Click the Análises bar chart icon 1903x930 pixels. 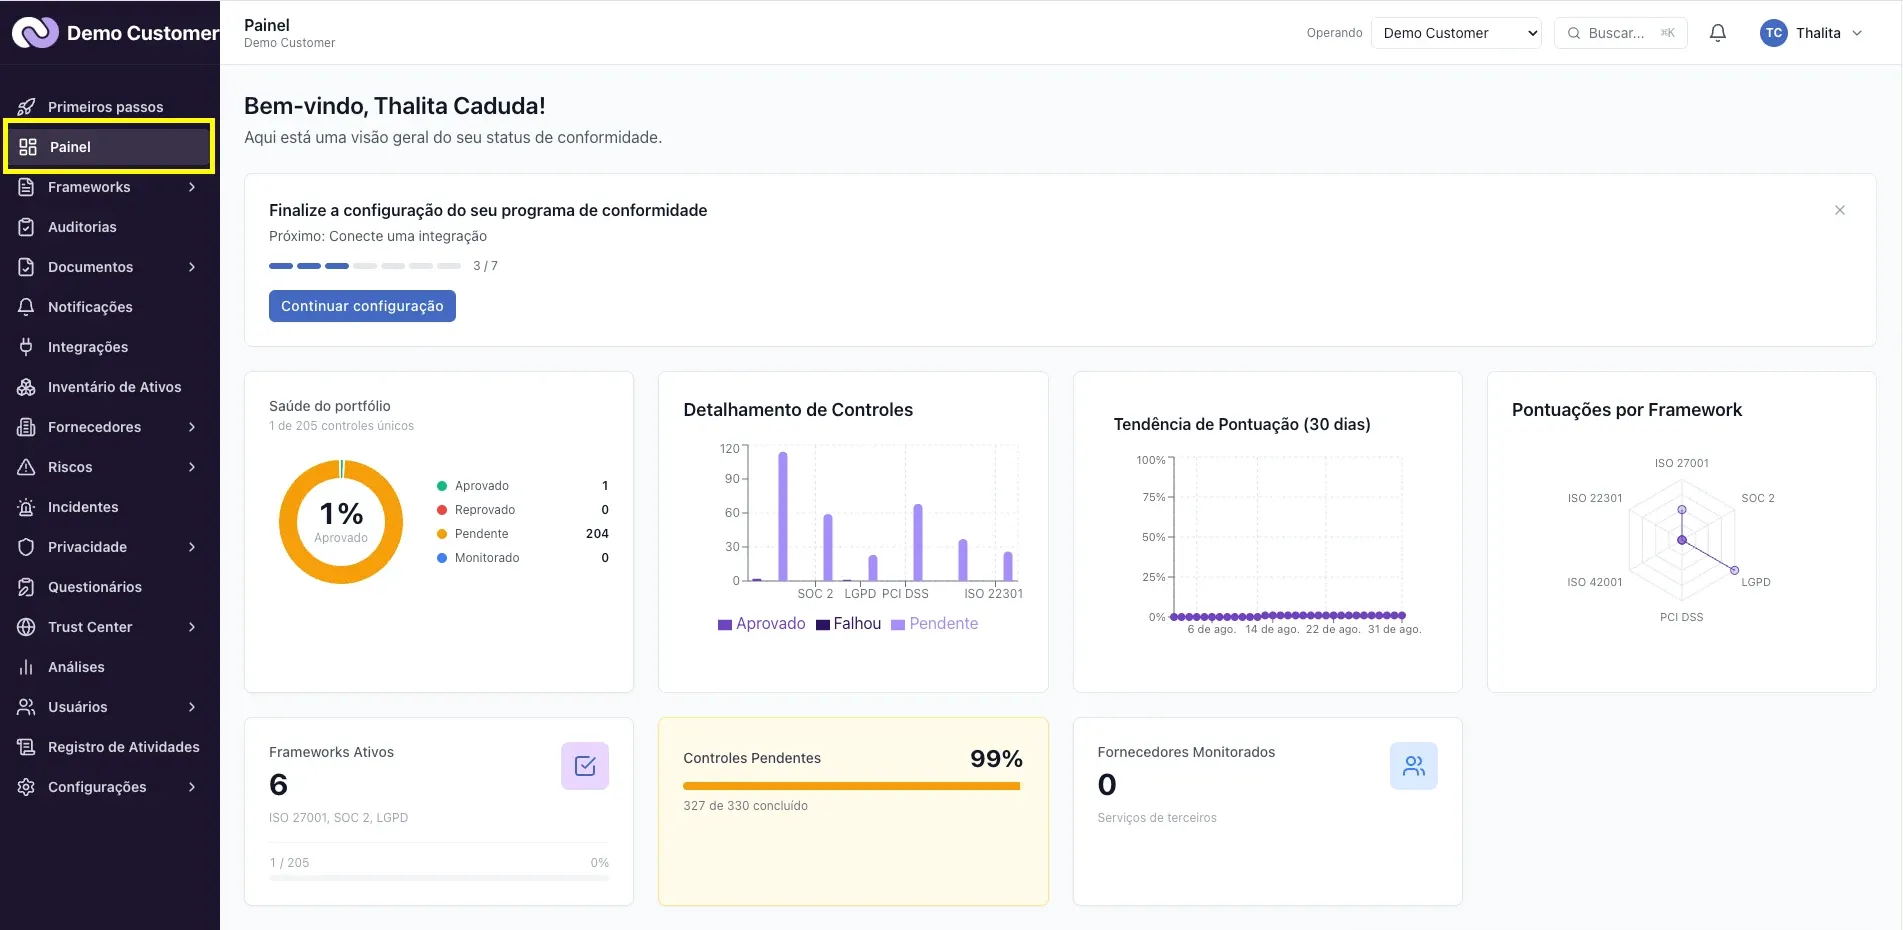[27, 667]
